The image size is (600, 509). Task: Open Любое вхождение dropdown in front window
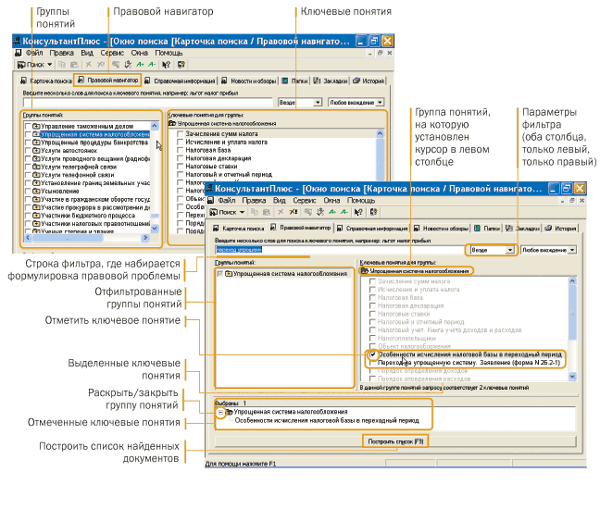point(572,250)
